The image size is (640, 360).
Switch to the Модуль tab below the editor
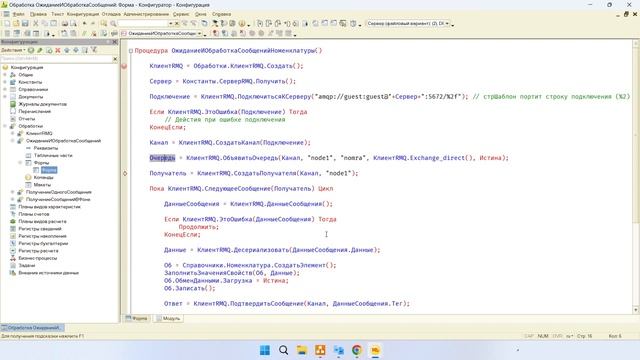(x=168, y=318)
